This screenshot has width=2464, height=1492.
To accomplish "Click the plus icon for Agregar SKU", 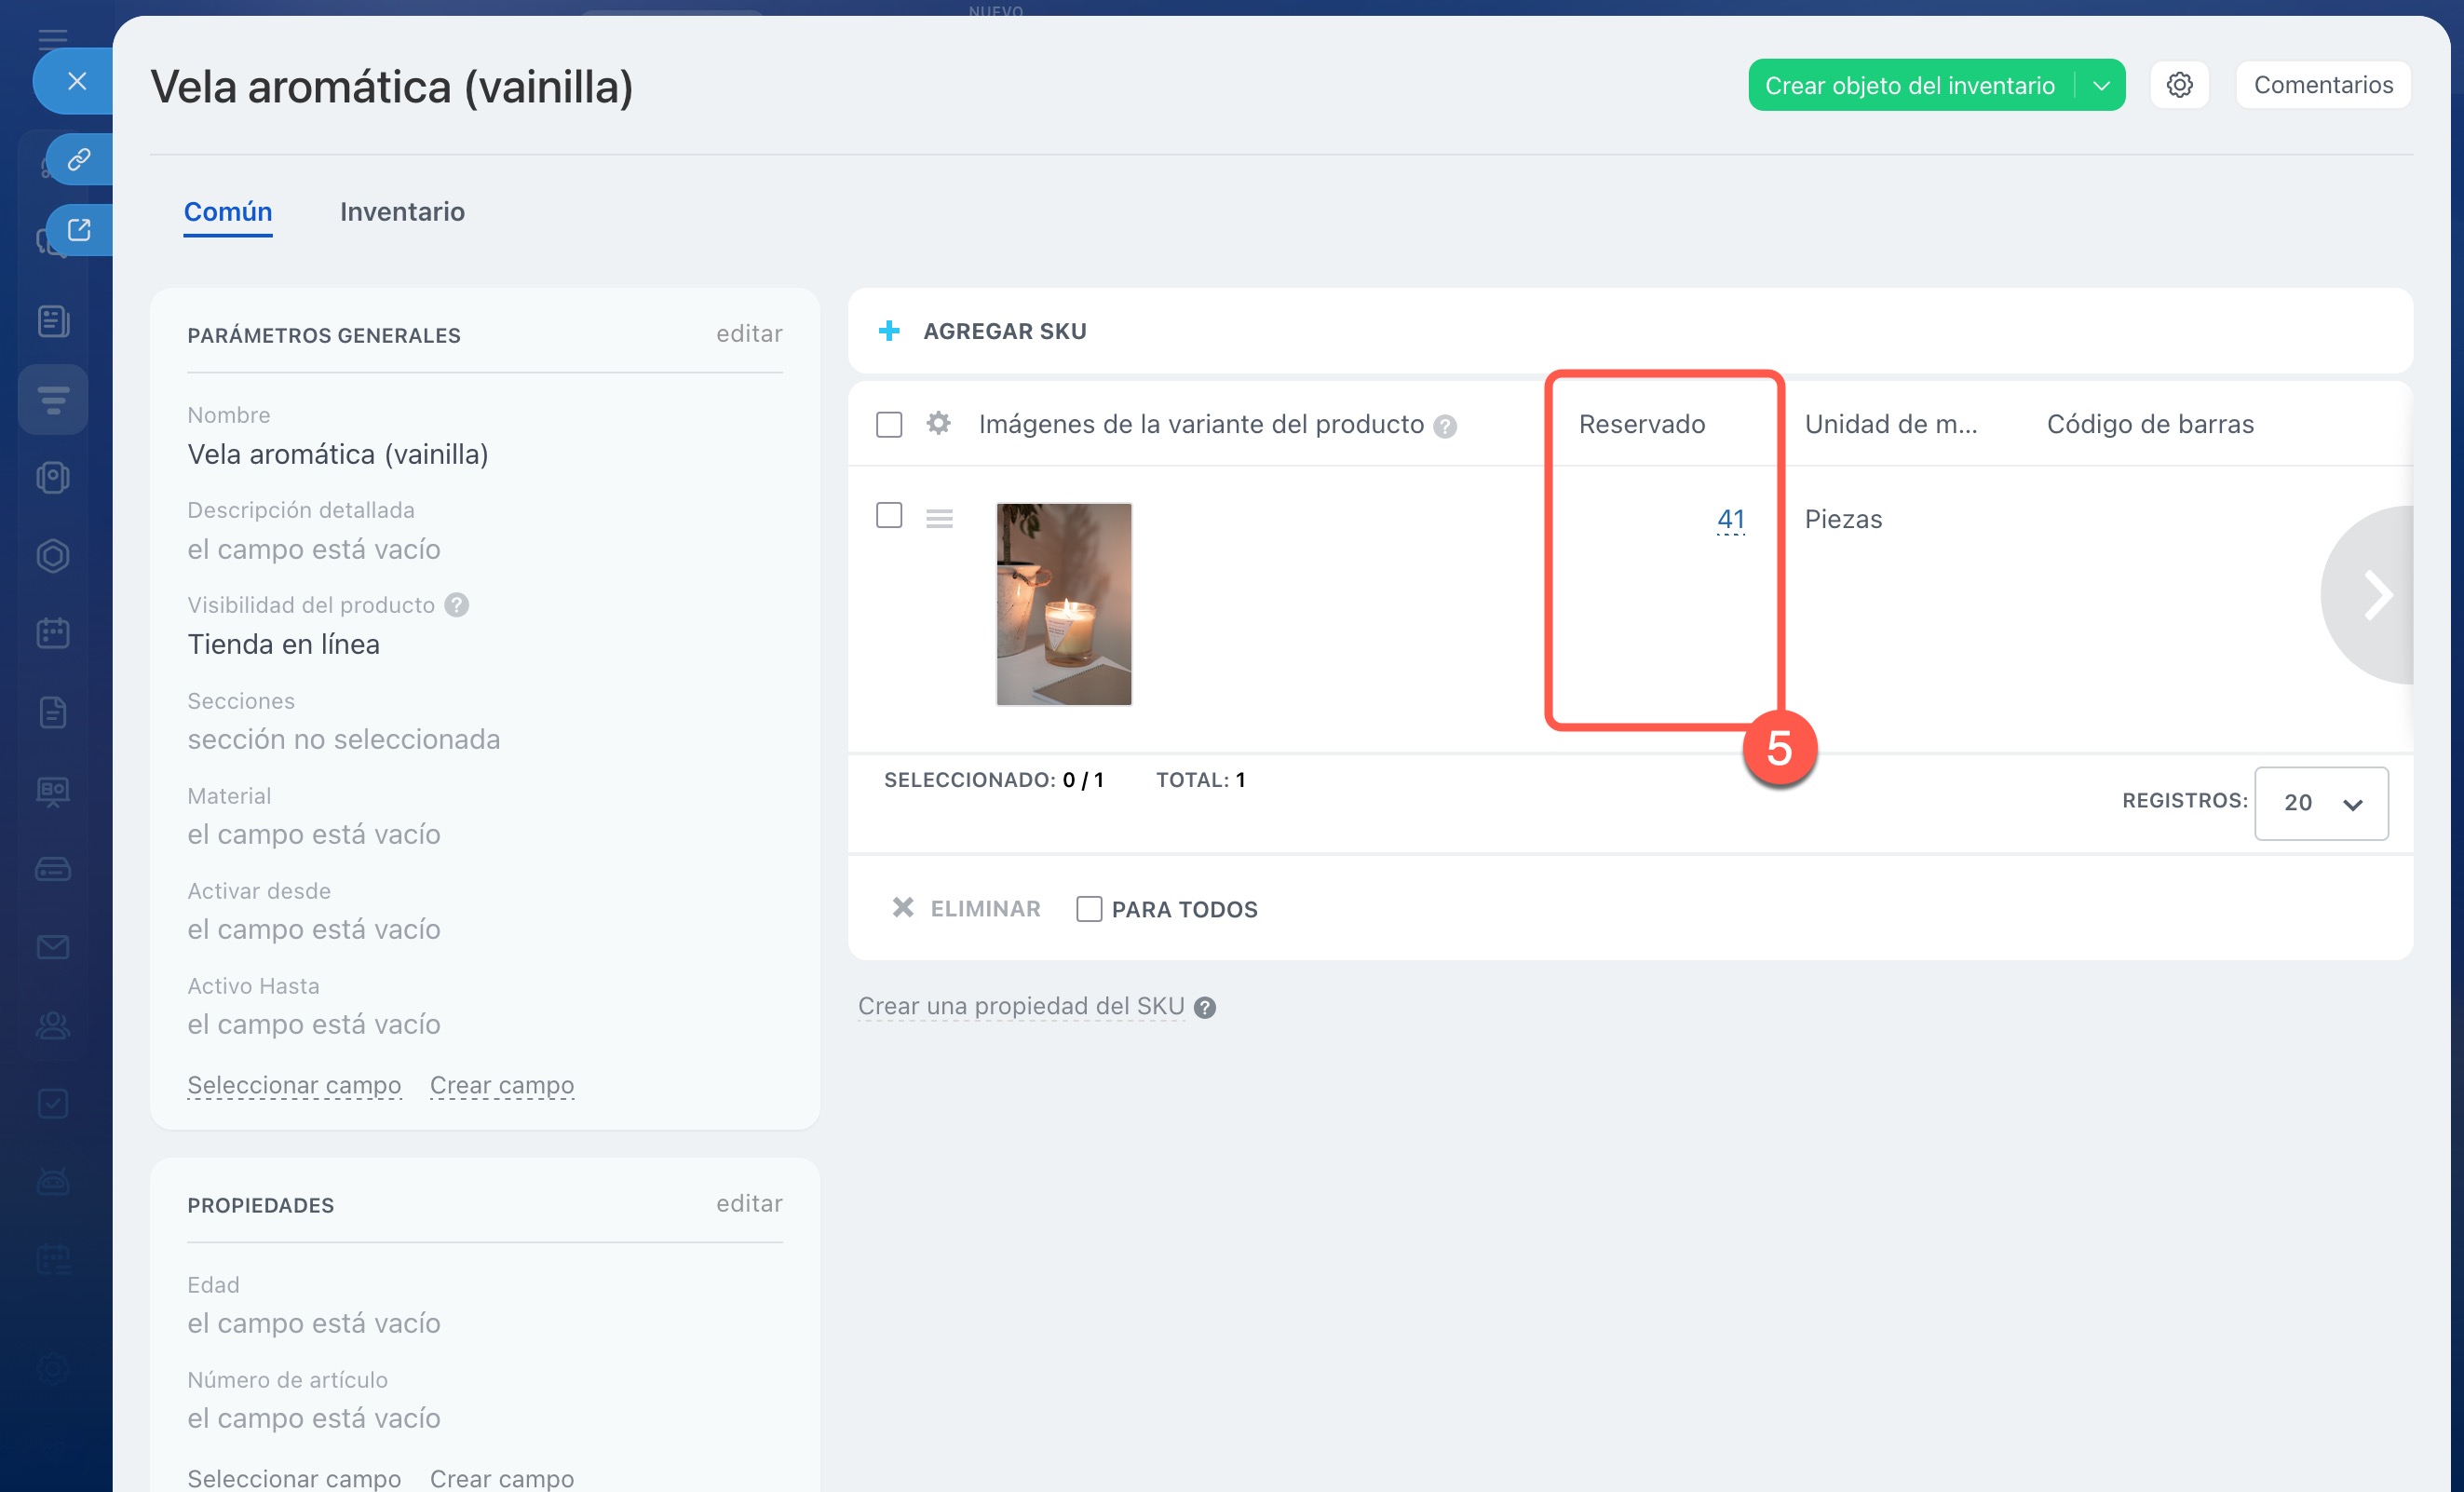I will (x=889, y=331).
